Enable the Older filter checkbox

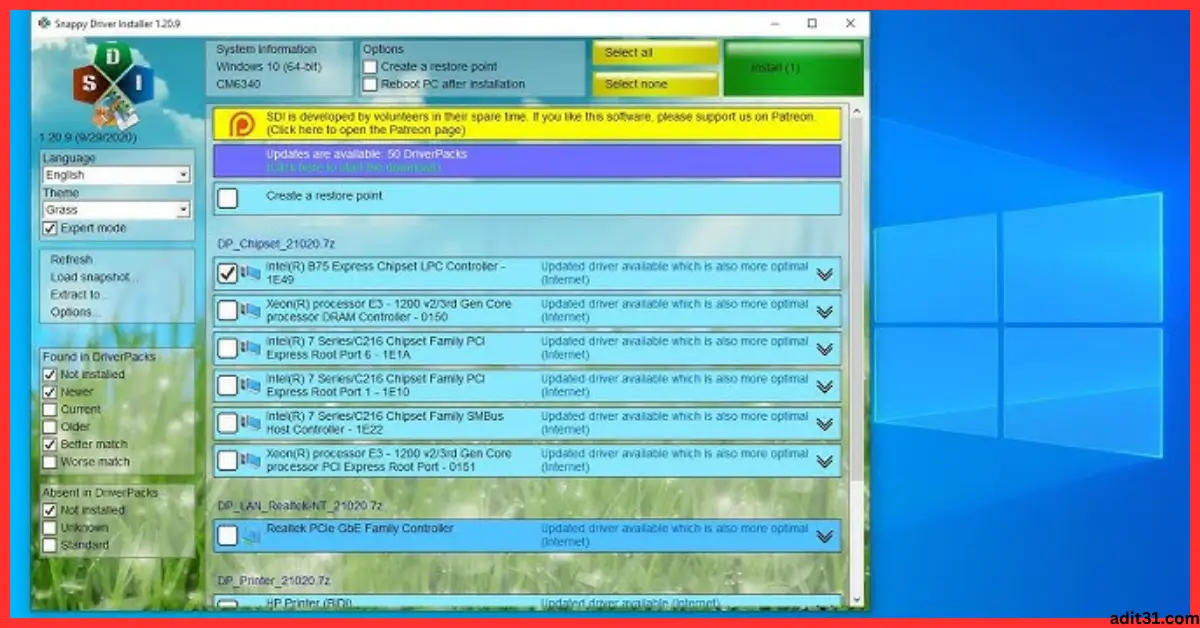tap(50, 427)
